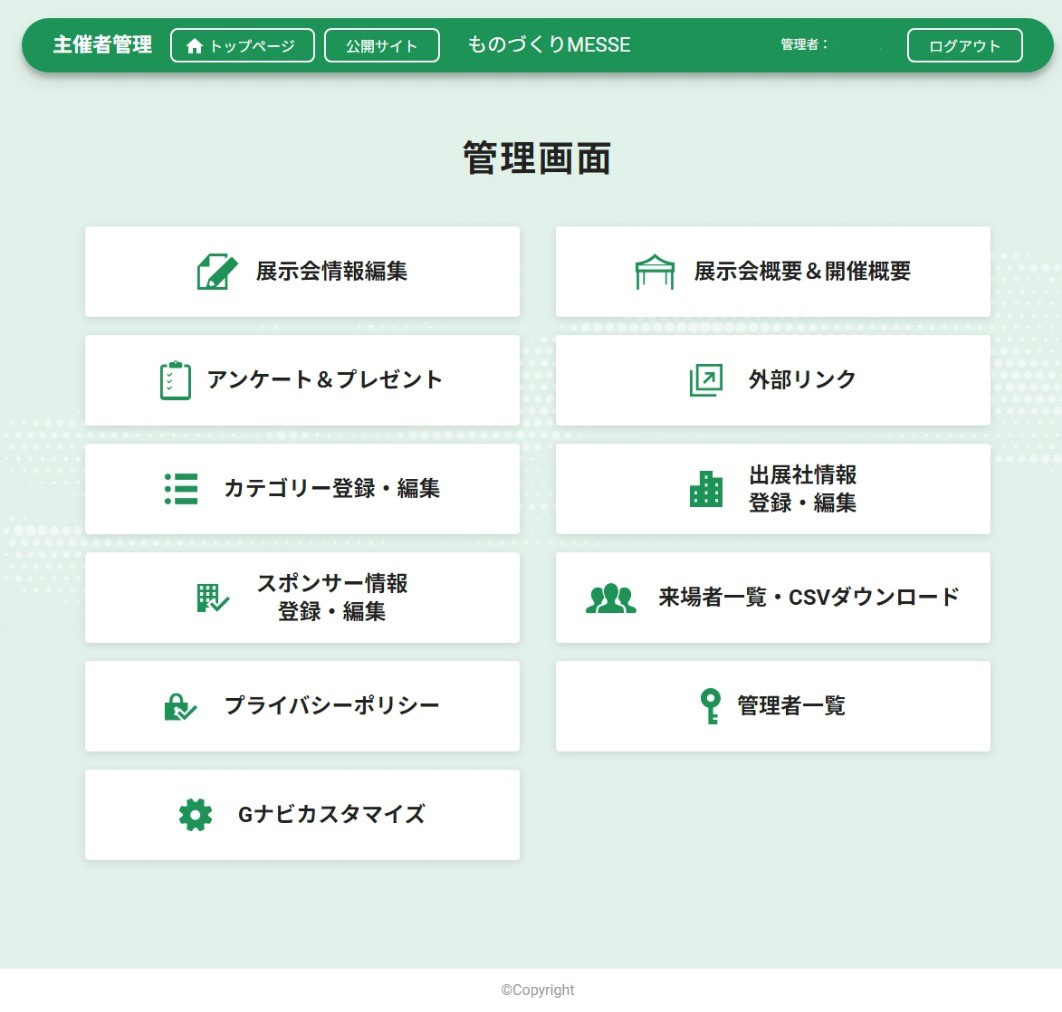Screen dimensions: 1062x1012
Task: Open 展示会情報編集 text link
Action: 332,271
